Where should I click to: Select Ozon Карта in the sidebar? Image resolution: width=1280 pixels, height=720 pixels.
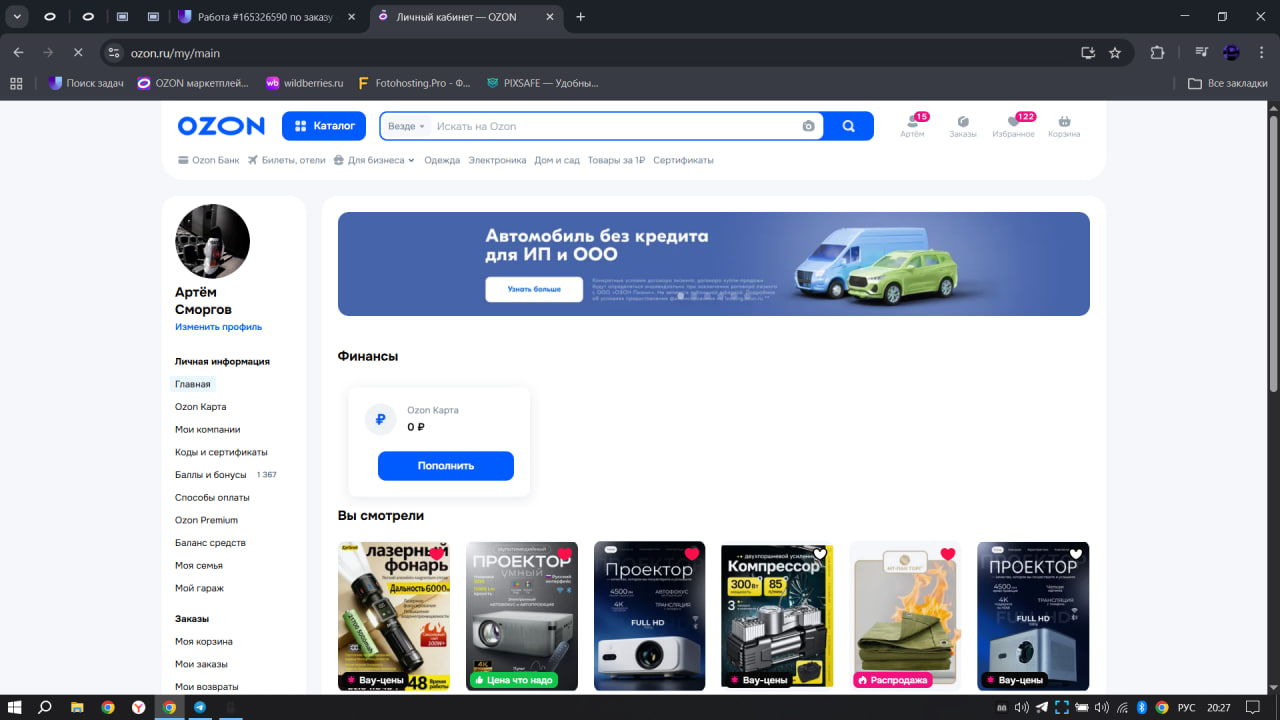201,407
